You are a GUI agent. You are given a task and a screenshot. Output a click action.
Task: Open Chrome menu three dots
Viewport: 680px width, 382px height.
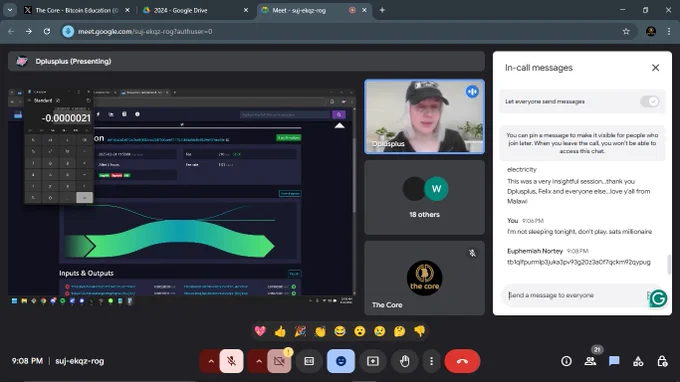[669, 31]
